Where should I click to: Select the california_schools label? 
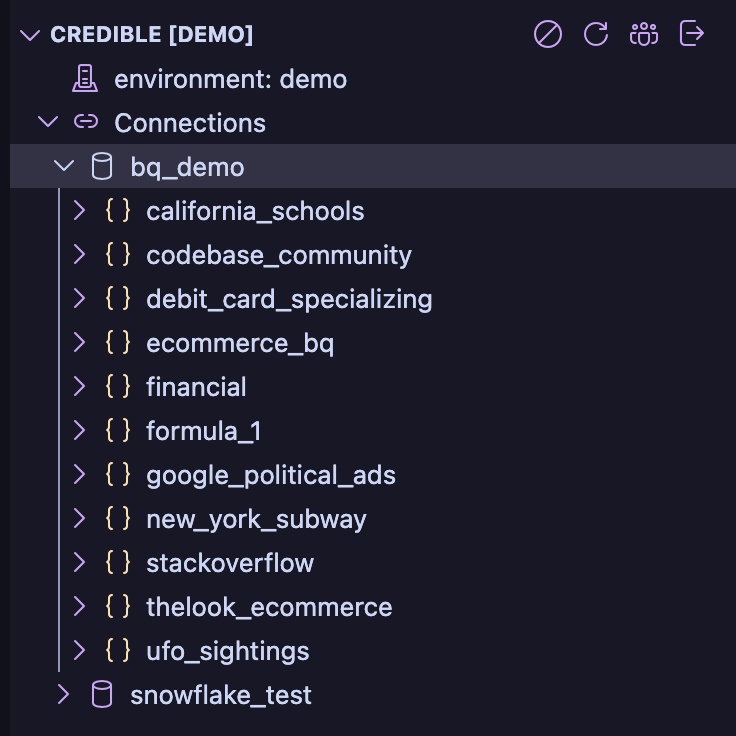[255, 211]
